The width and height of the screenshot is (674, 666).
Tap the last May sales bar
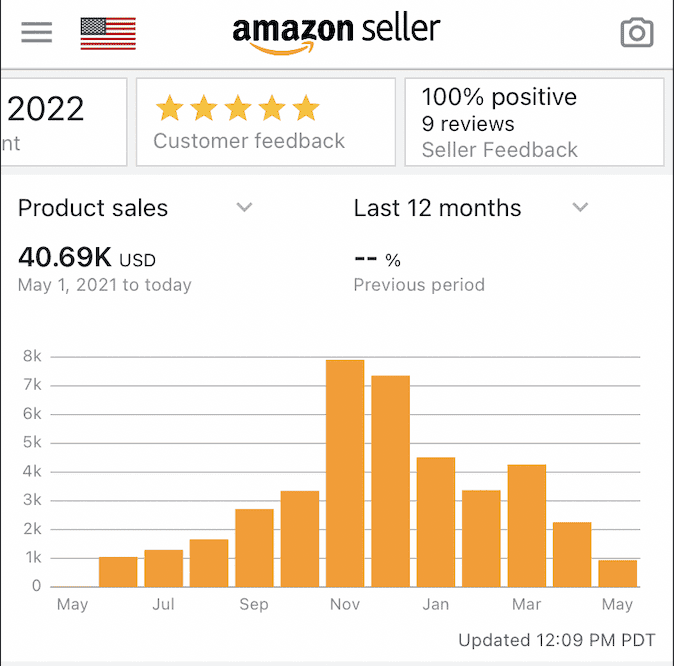tap(617, 574)
